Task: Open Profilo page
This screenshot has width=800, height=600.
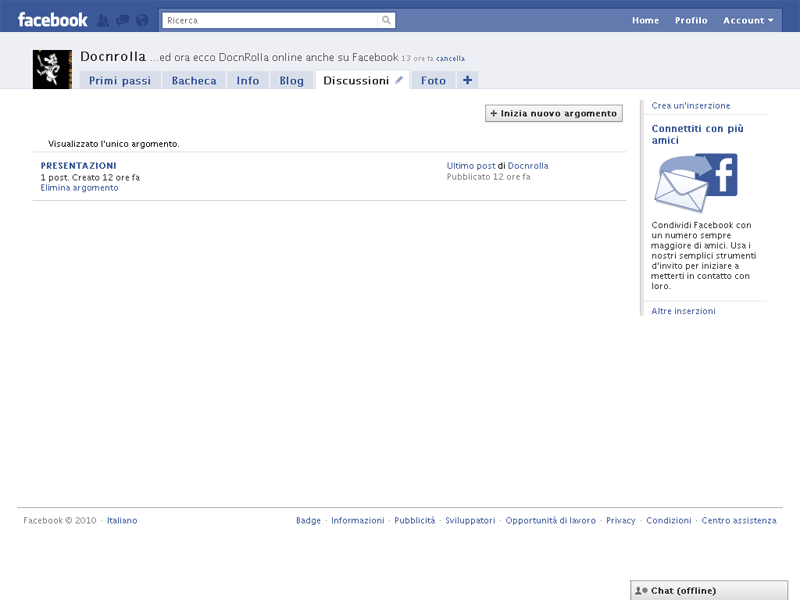Action: pyautogui.click(x=691, y=20)
